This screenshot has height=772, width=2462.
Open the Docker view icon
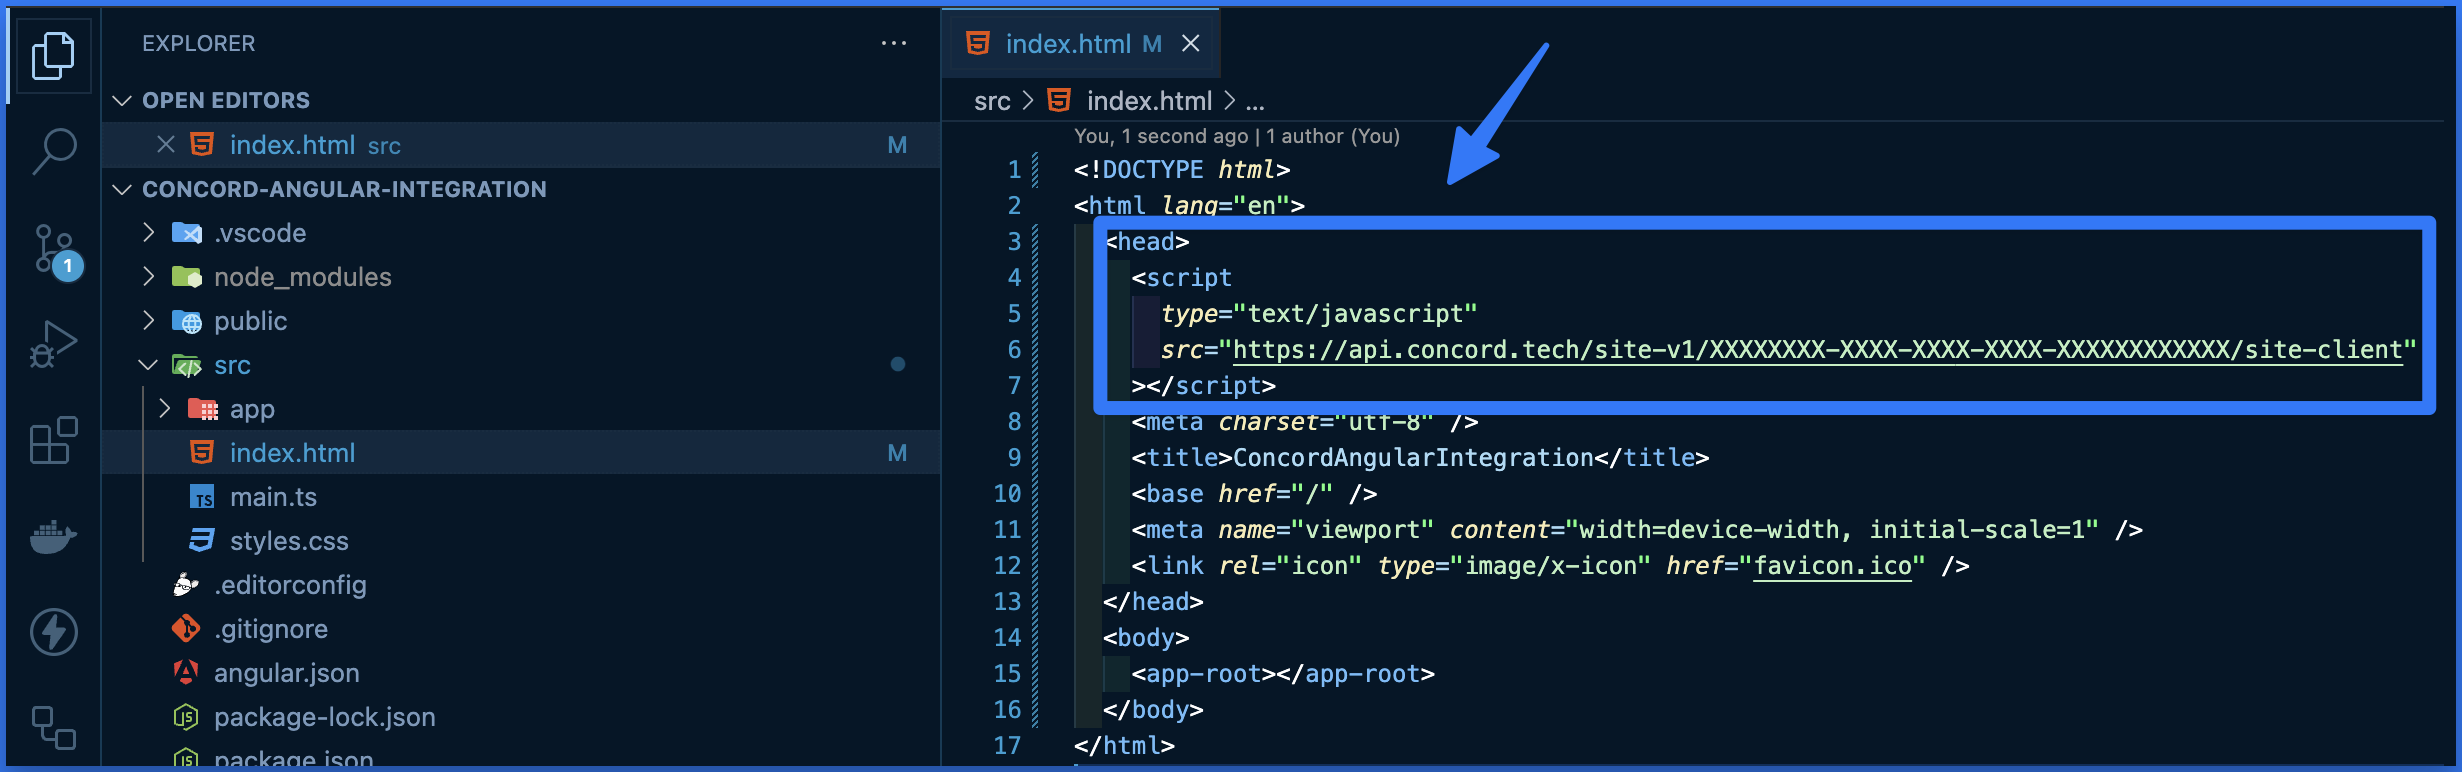(x=53, y=537)
